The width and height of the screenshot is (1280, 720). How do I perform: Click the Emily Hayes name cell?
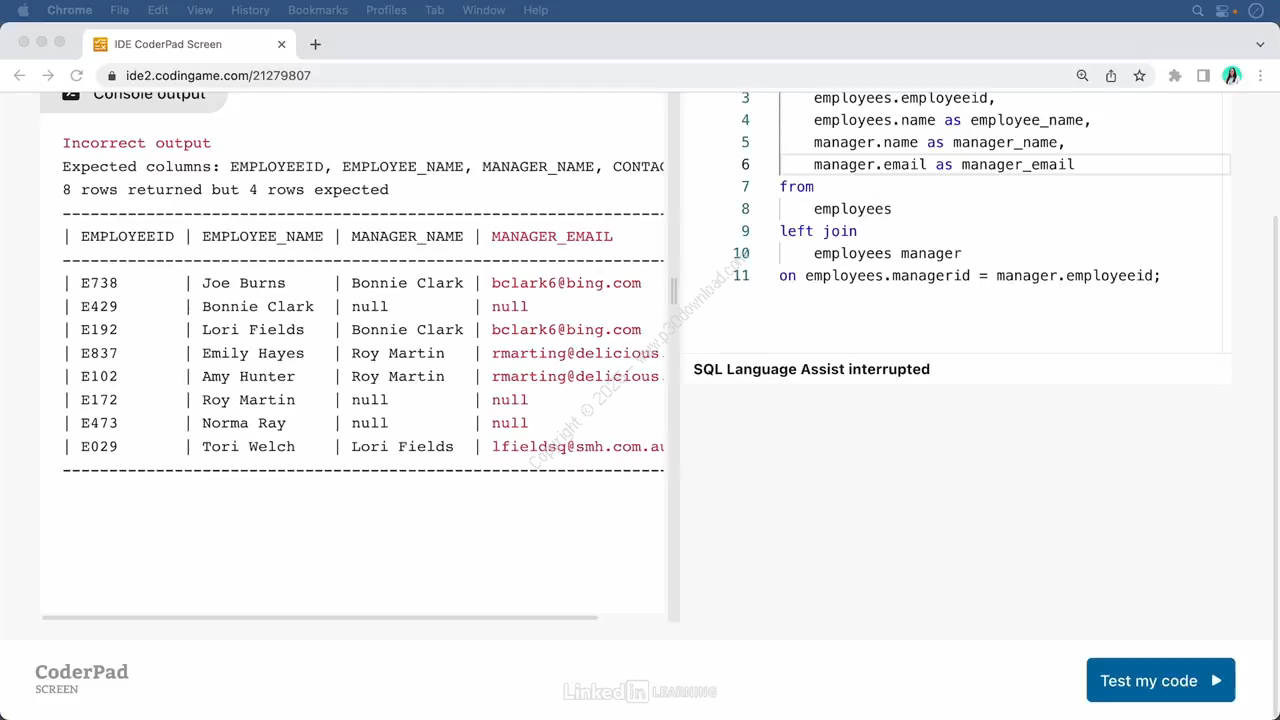point(253,353)
